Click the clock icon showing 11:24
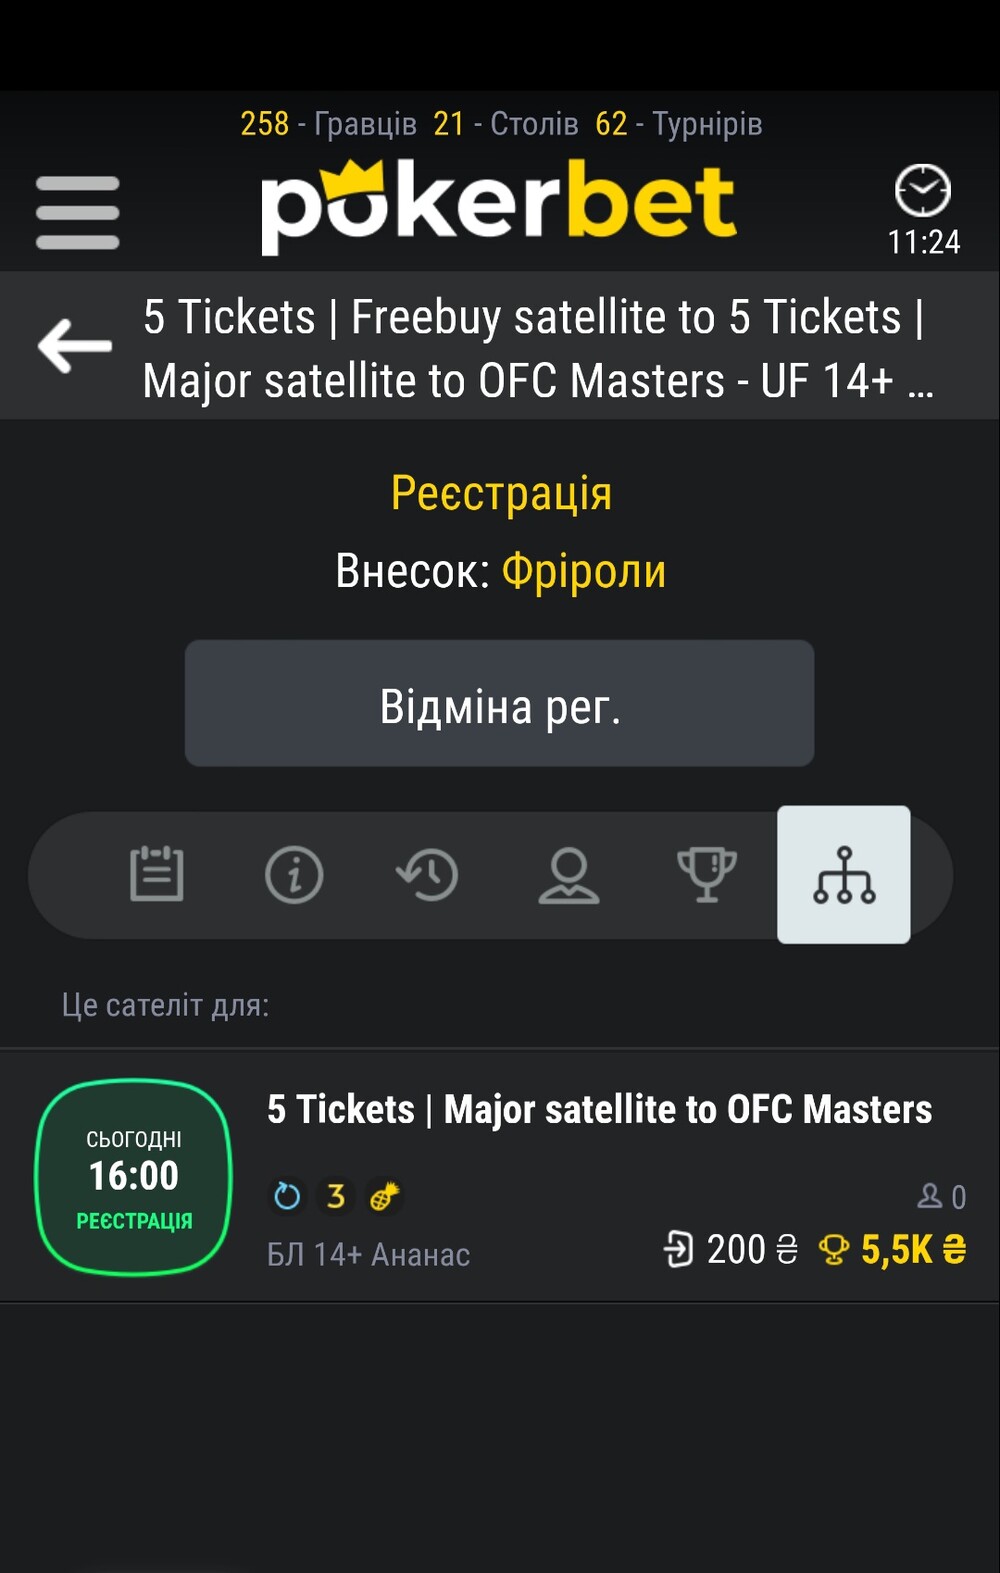Screen dimensions: 1000x1573 pyautogui.click(x=922, y=191)
